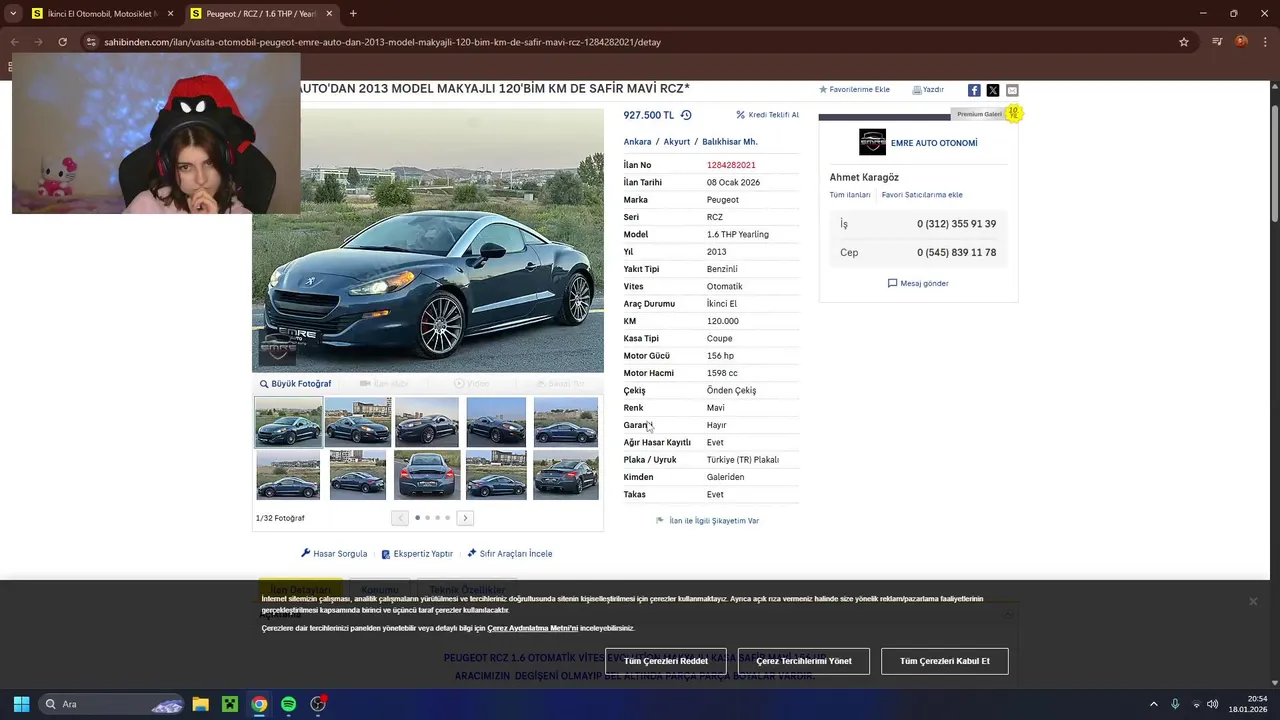Select first car thumbnail in gallery

pyautogui.click(x=288, y=422)
